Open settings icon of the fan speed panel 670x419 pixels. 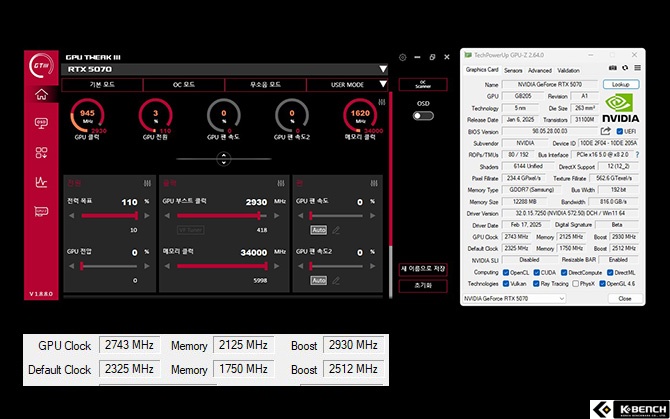pos(374,183)
